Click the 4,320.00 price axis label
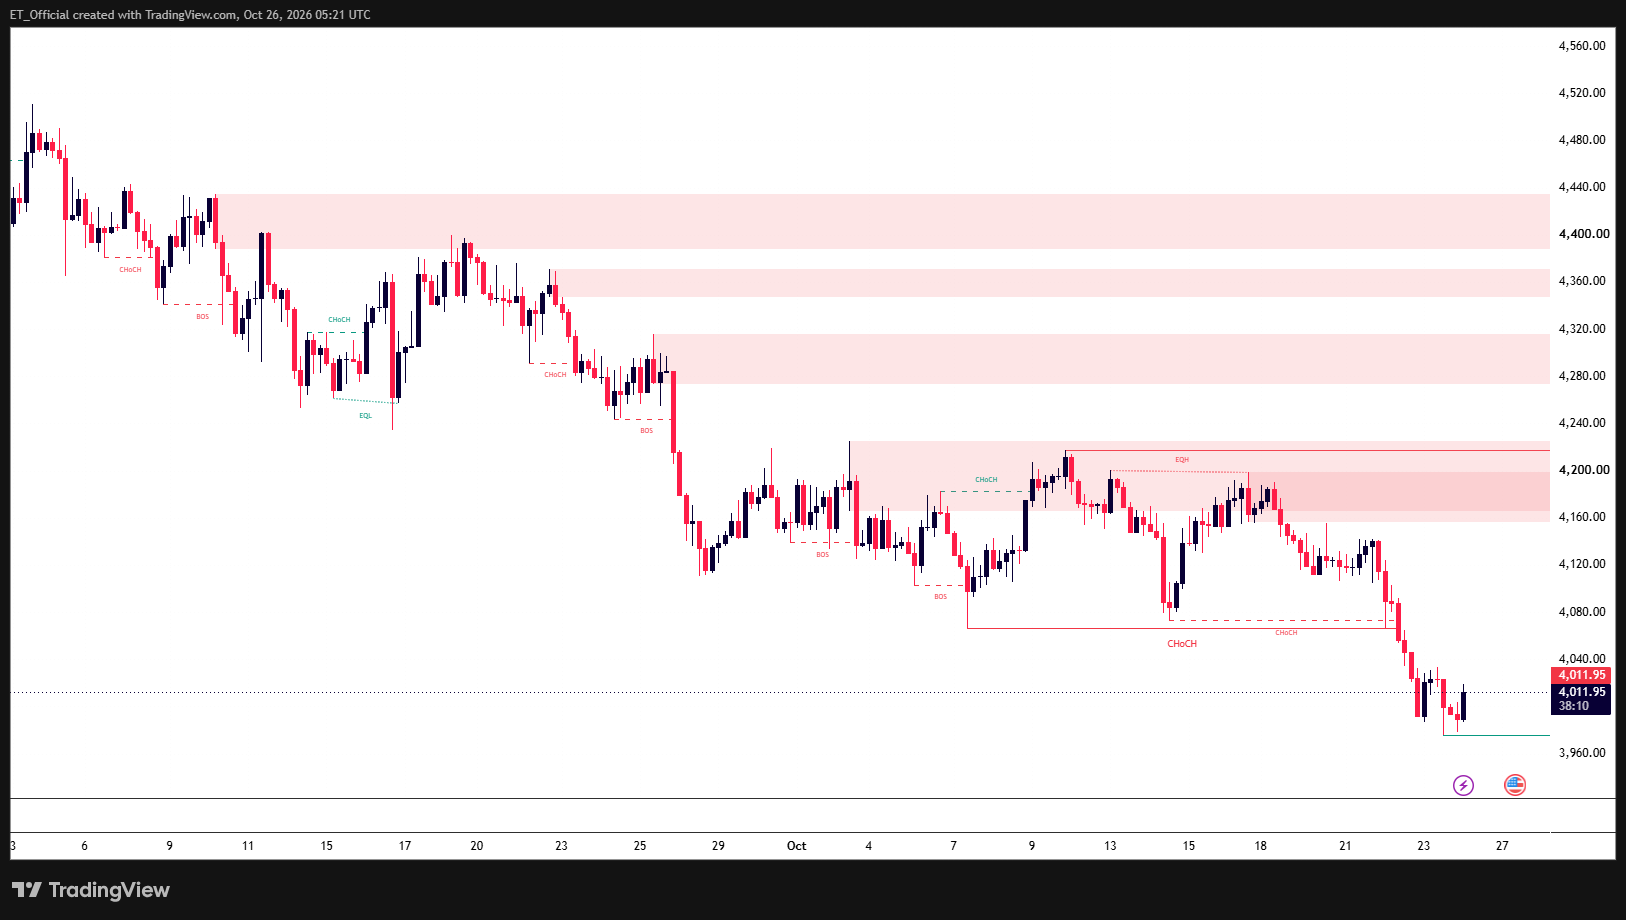 [1582, 329]
